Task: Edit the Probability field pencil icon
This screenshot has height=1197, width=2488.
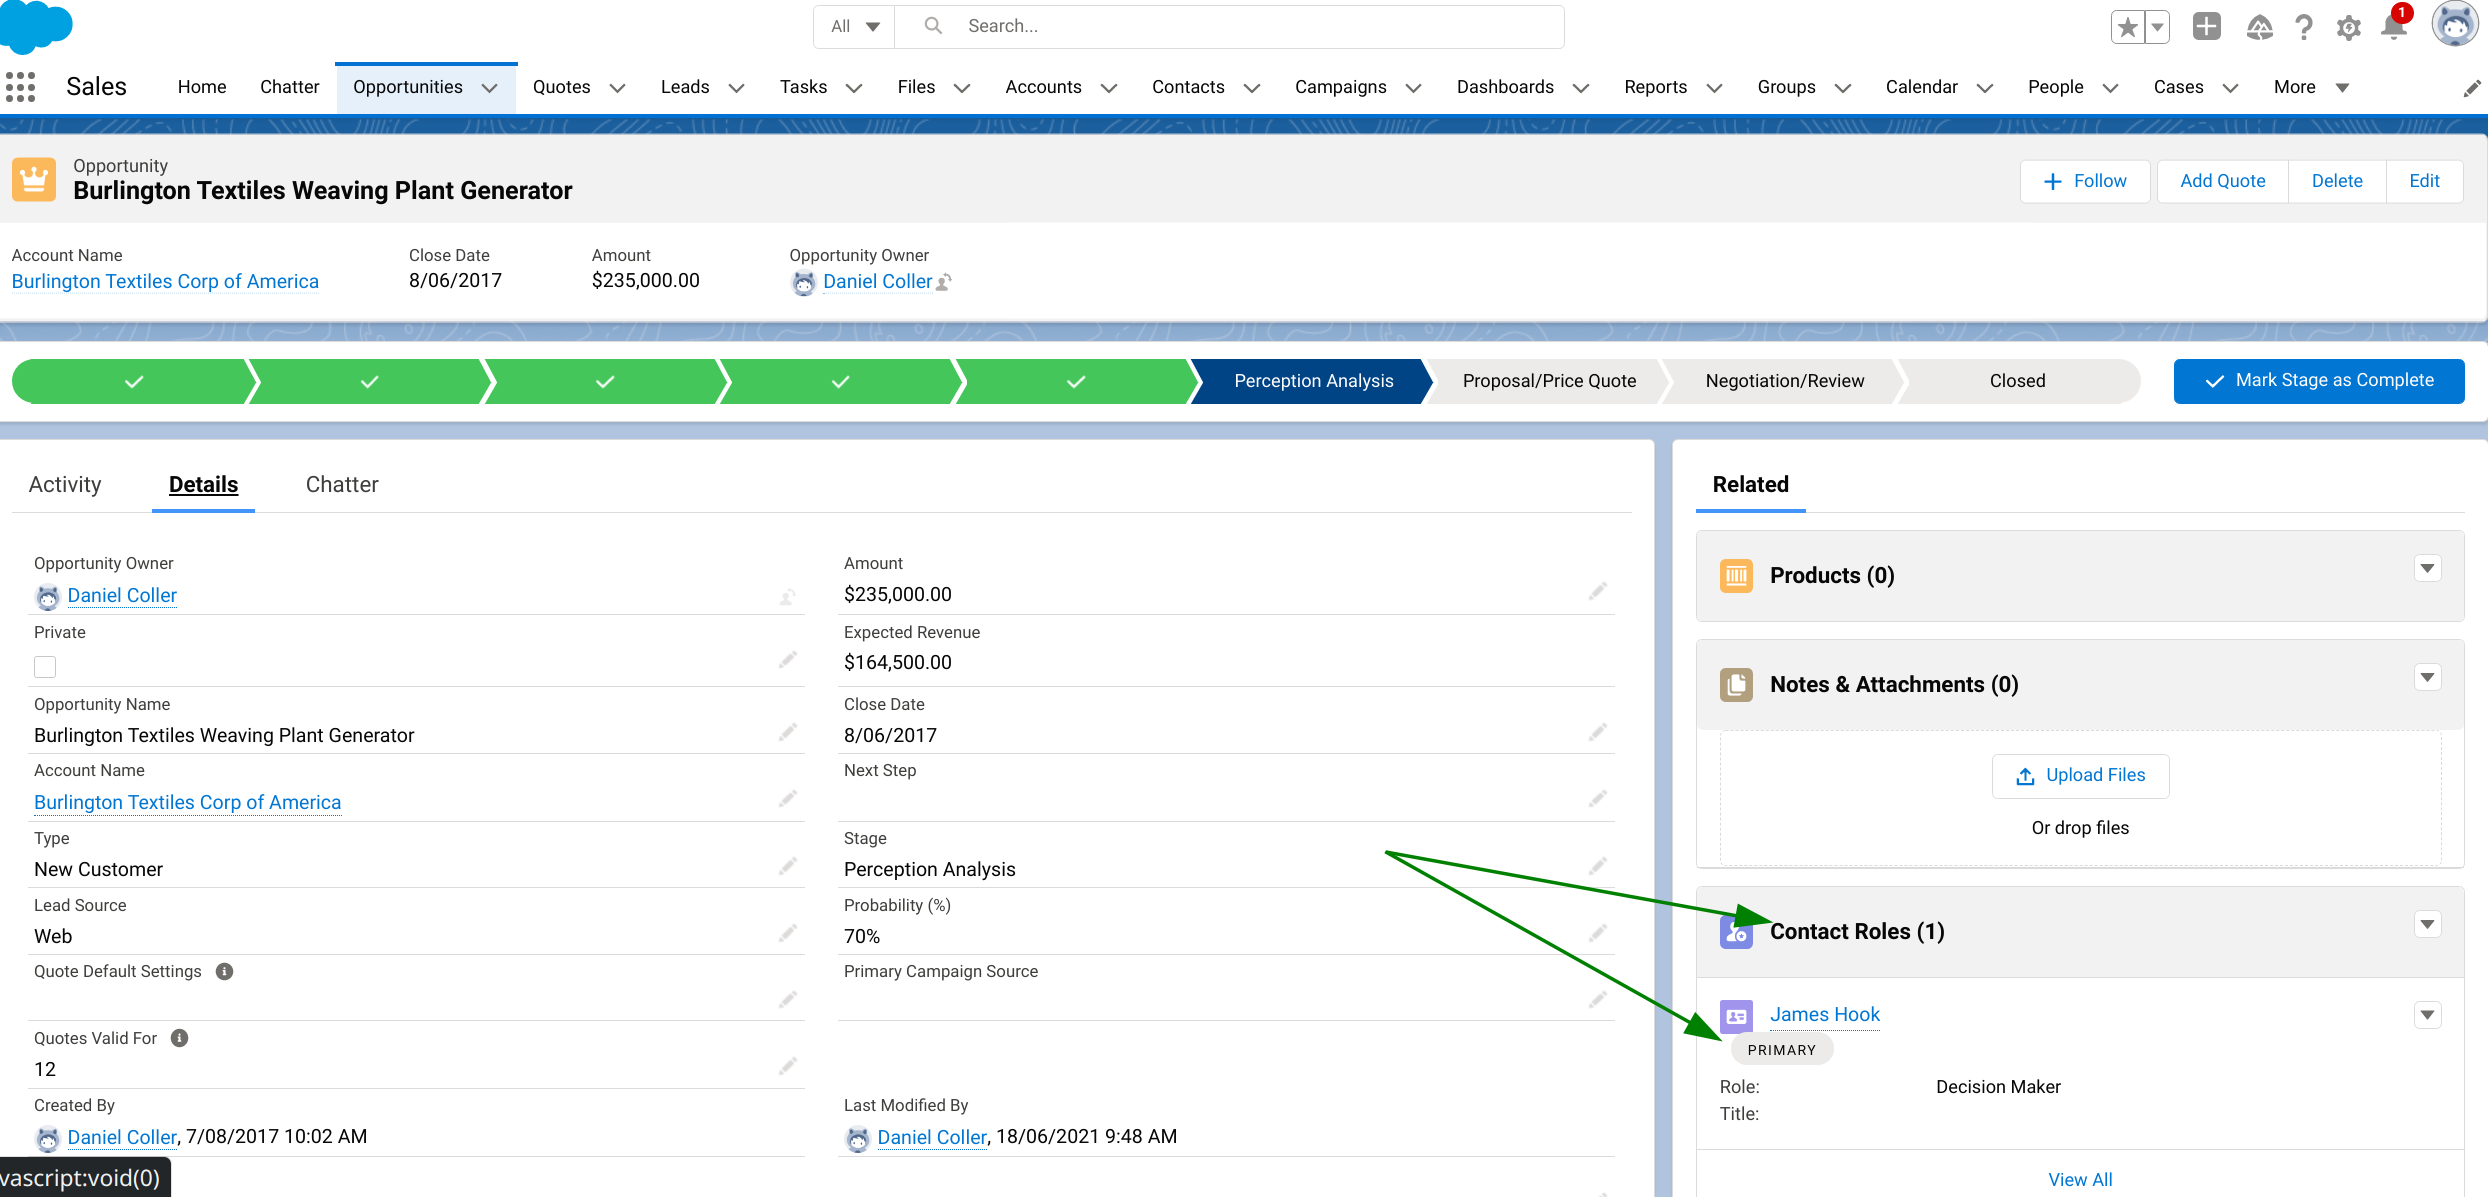Action: [x=1598, y=933]
